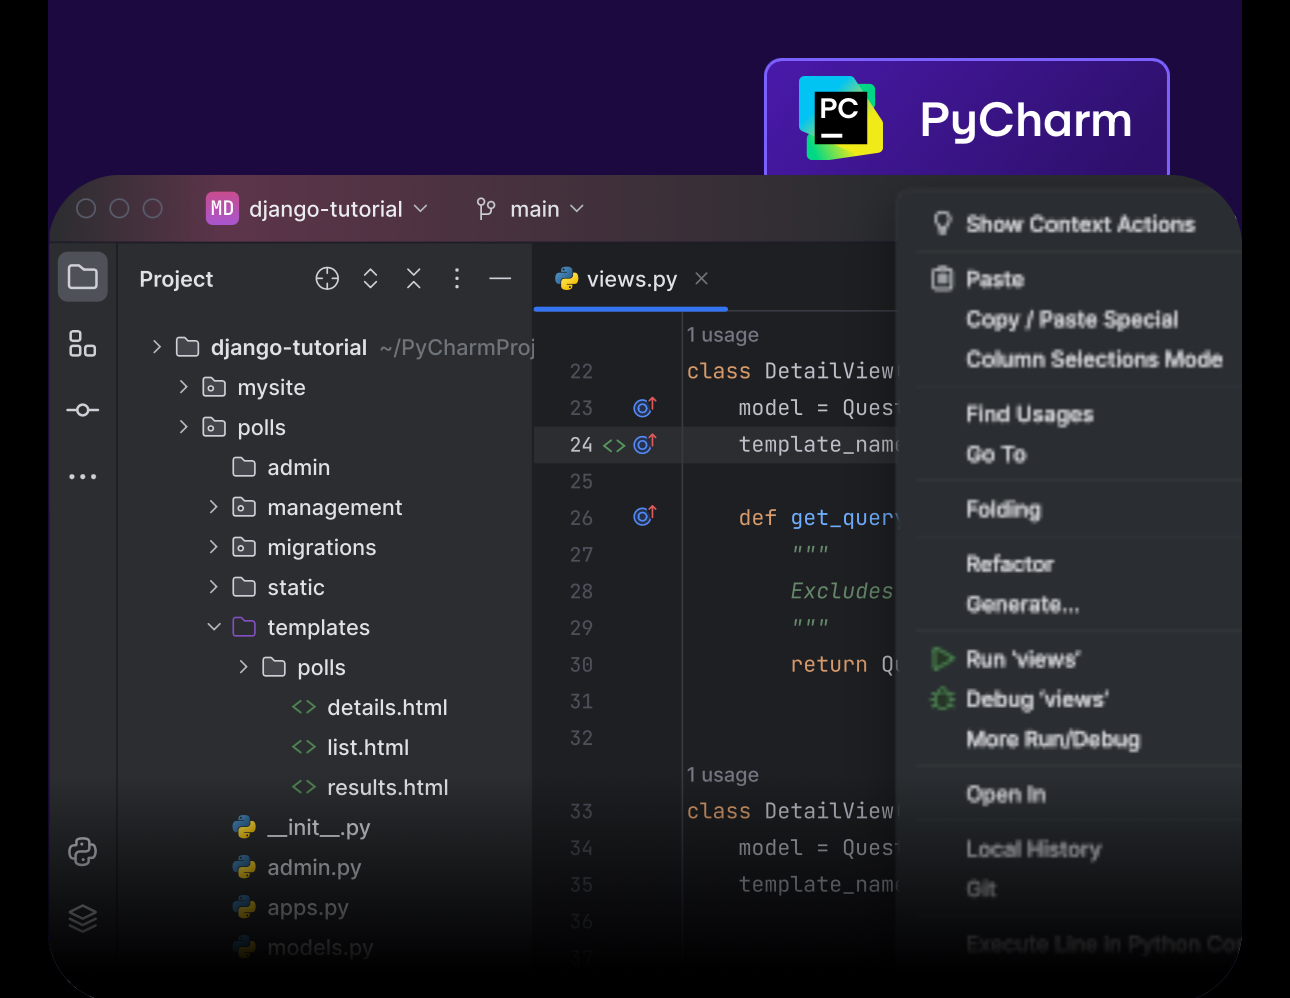Open the Commit tool window icon

tap(83, 410)
